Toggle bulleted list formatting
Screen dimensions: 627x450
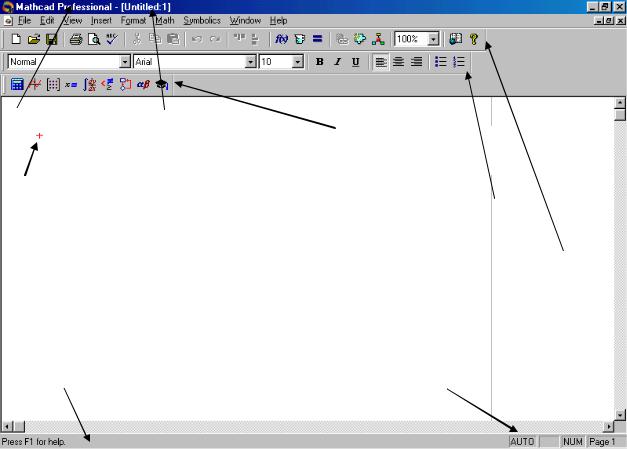click(x=441, y=62)
